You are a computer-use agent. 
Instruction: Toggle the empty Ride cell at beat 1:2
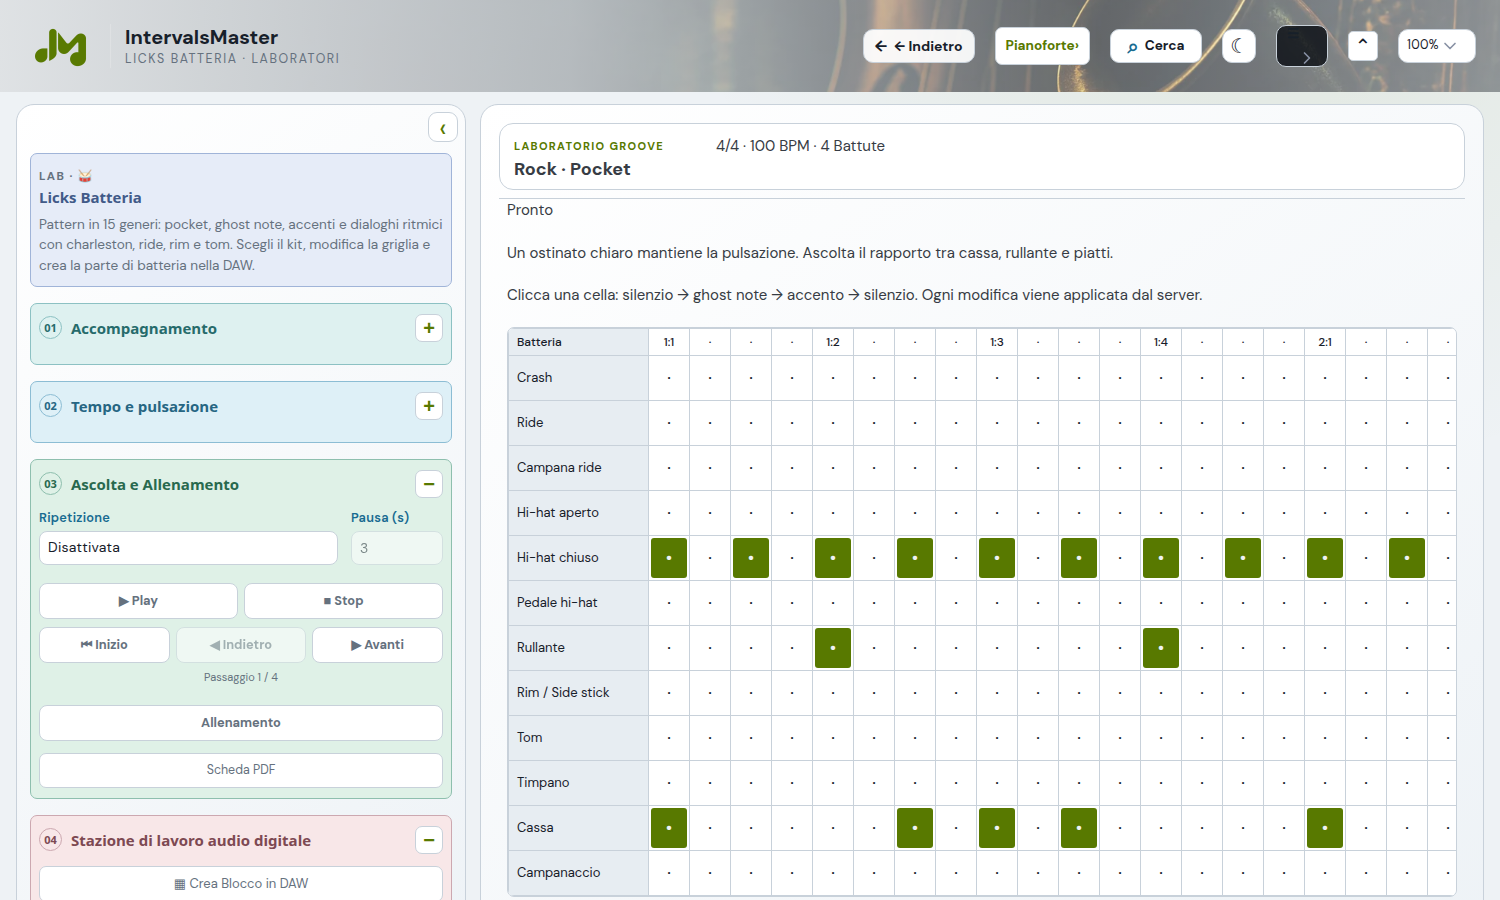pyautogui.click(x=833, y=423)
